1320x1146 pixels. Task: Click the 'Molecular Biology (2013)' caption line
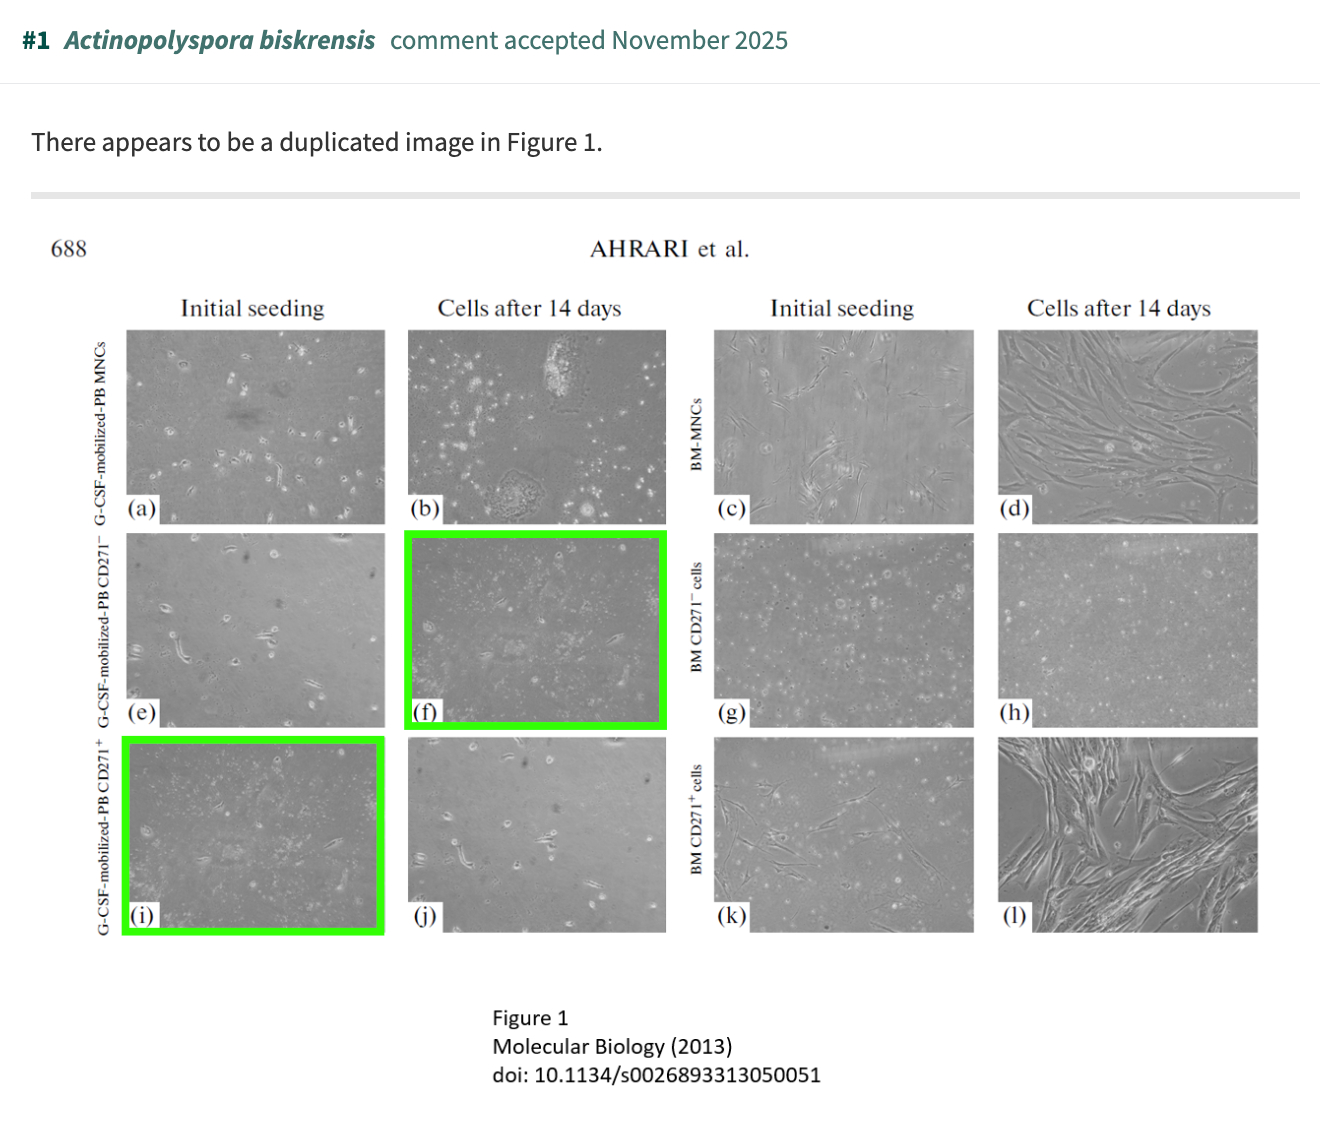(612, 1046)
